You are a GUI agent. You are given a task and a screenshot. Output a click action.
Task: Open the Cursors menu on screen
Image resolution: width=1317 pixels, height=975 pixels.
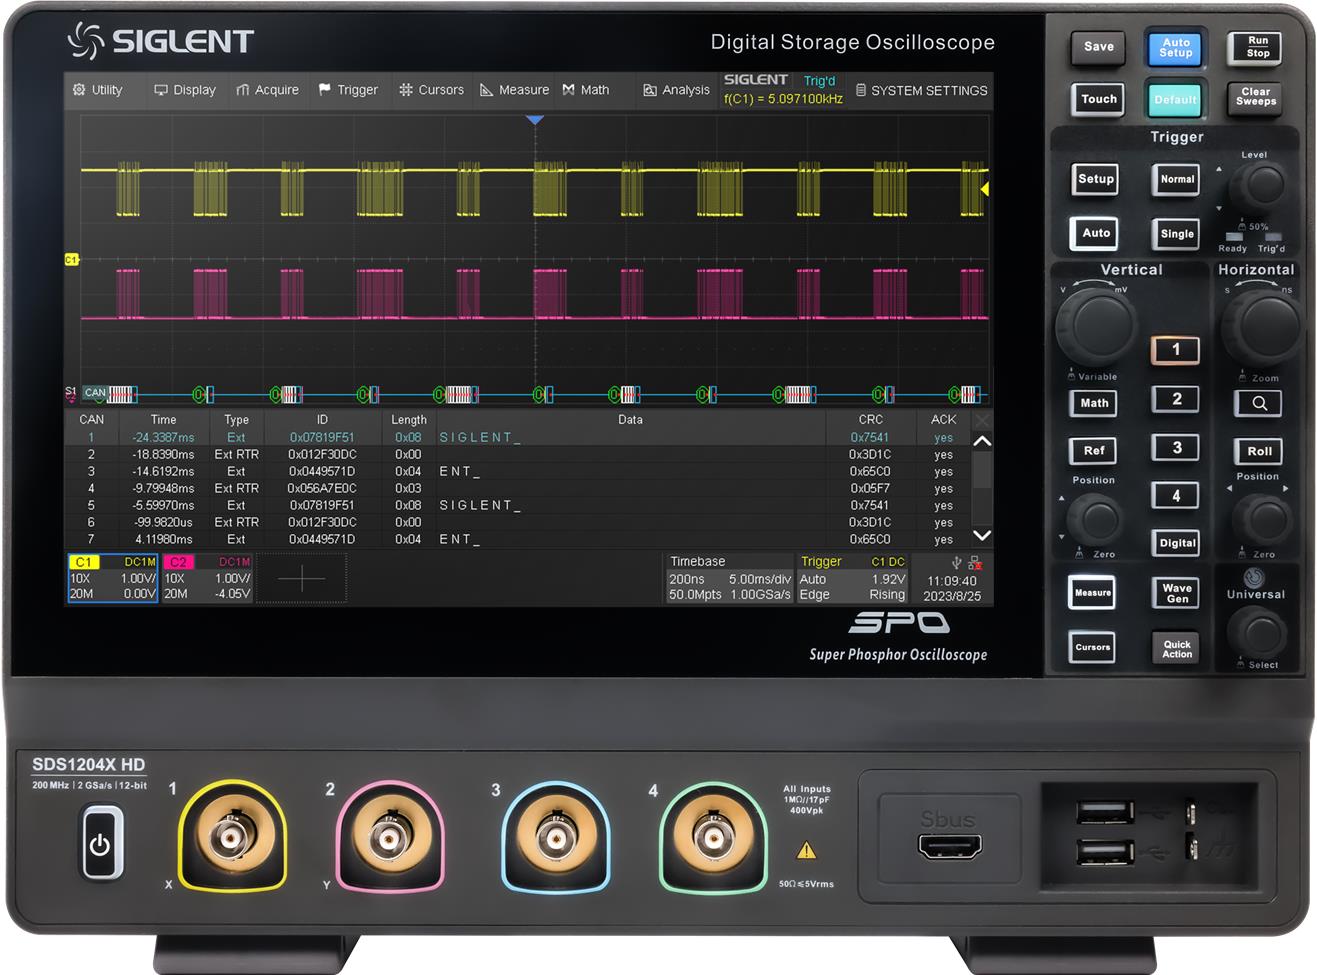click(x=431, y=90)
